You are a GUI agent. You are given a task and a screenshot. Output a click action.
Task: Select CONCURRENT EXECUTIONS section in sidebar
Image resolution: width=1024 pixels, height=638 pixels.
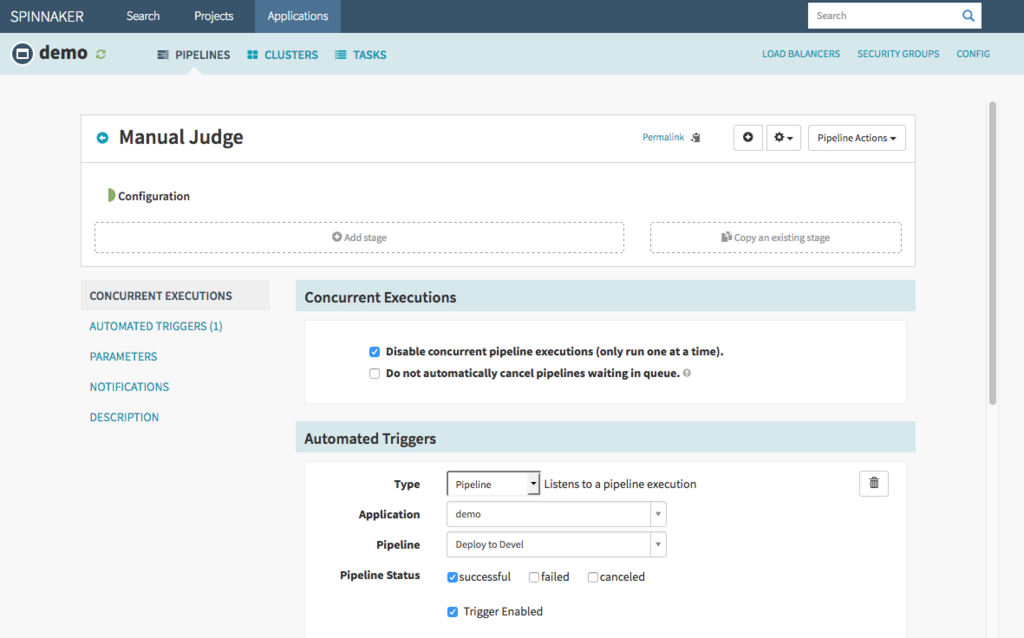tap(175, 296)
